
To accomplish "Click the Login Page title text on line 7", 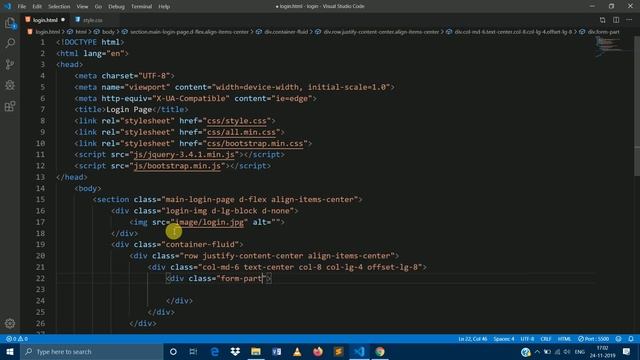I will [129, 109].
